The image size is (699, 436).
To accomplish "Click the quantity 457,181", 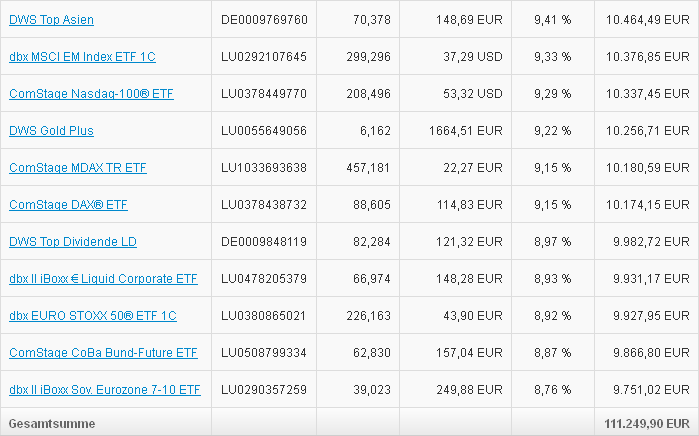I will (368, 168).
